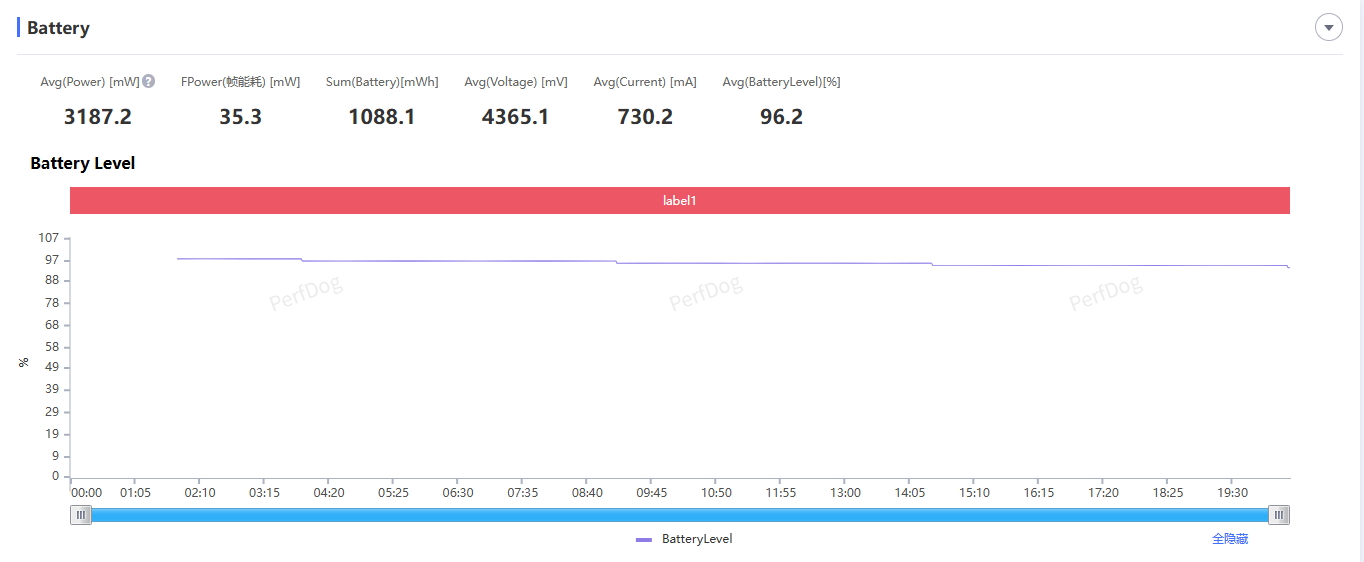Screen dimensions: 1364x562
Task: Click the 10:50 tick on the time axis
Action: tap(716, 492)
